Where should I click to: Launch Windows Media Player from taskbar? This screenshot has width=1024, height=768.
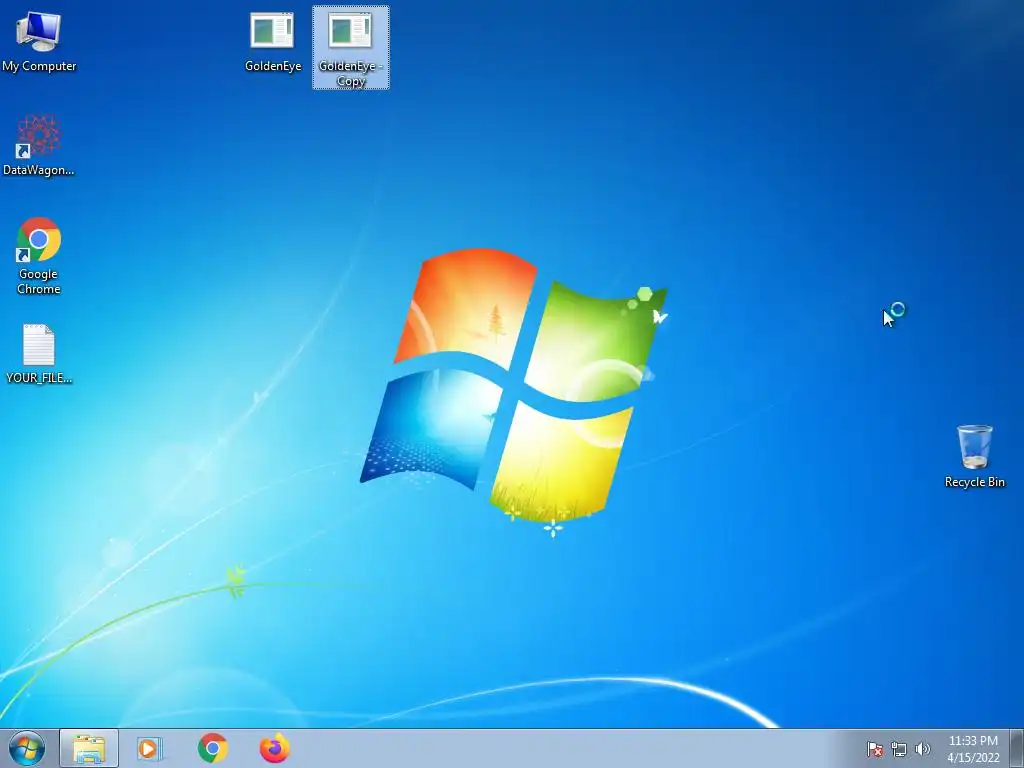[x=150, y=748]
